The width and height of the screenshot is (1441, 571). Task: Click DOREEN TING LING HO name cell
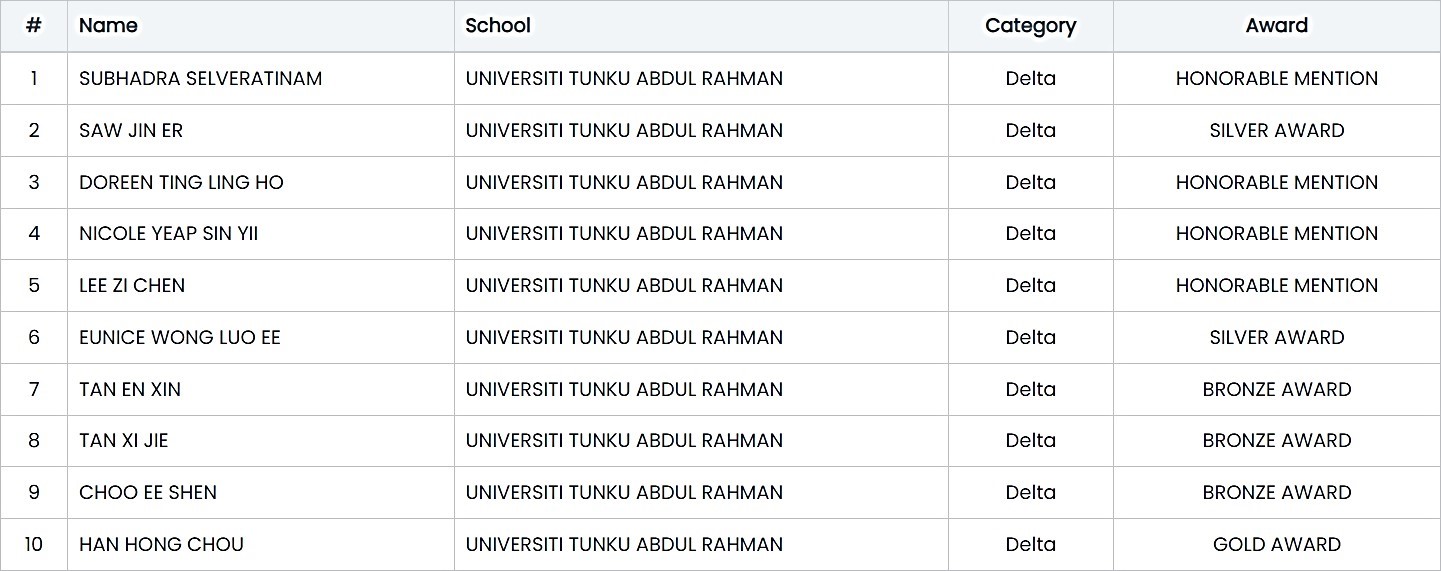[181, 182]
